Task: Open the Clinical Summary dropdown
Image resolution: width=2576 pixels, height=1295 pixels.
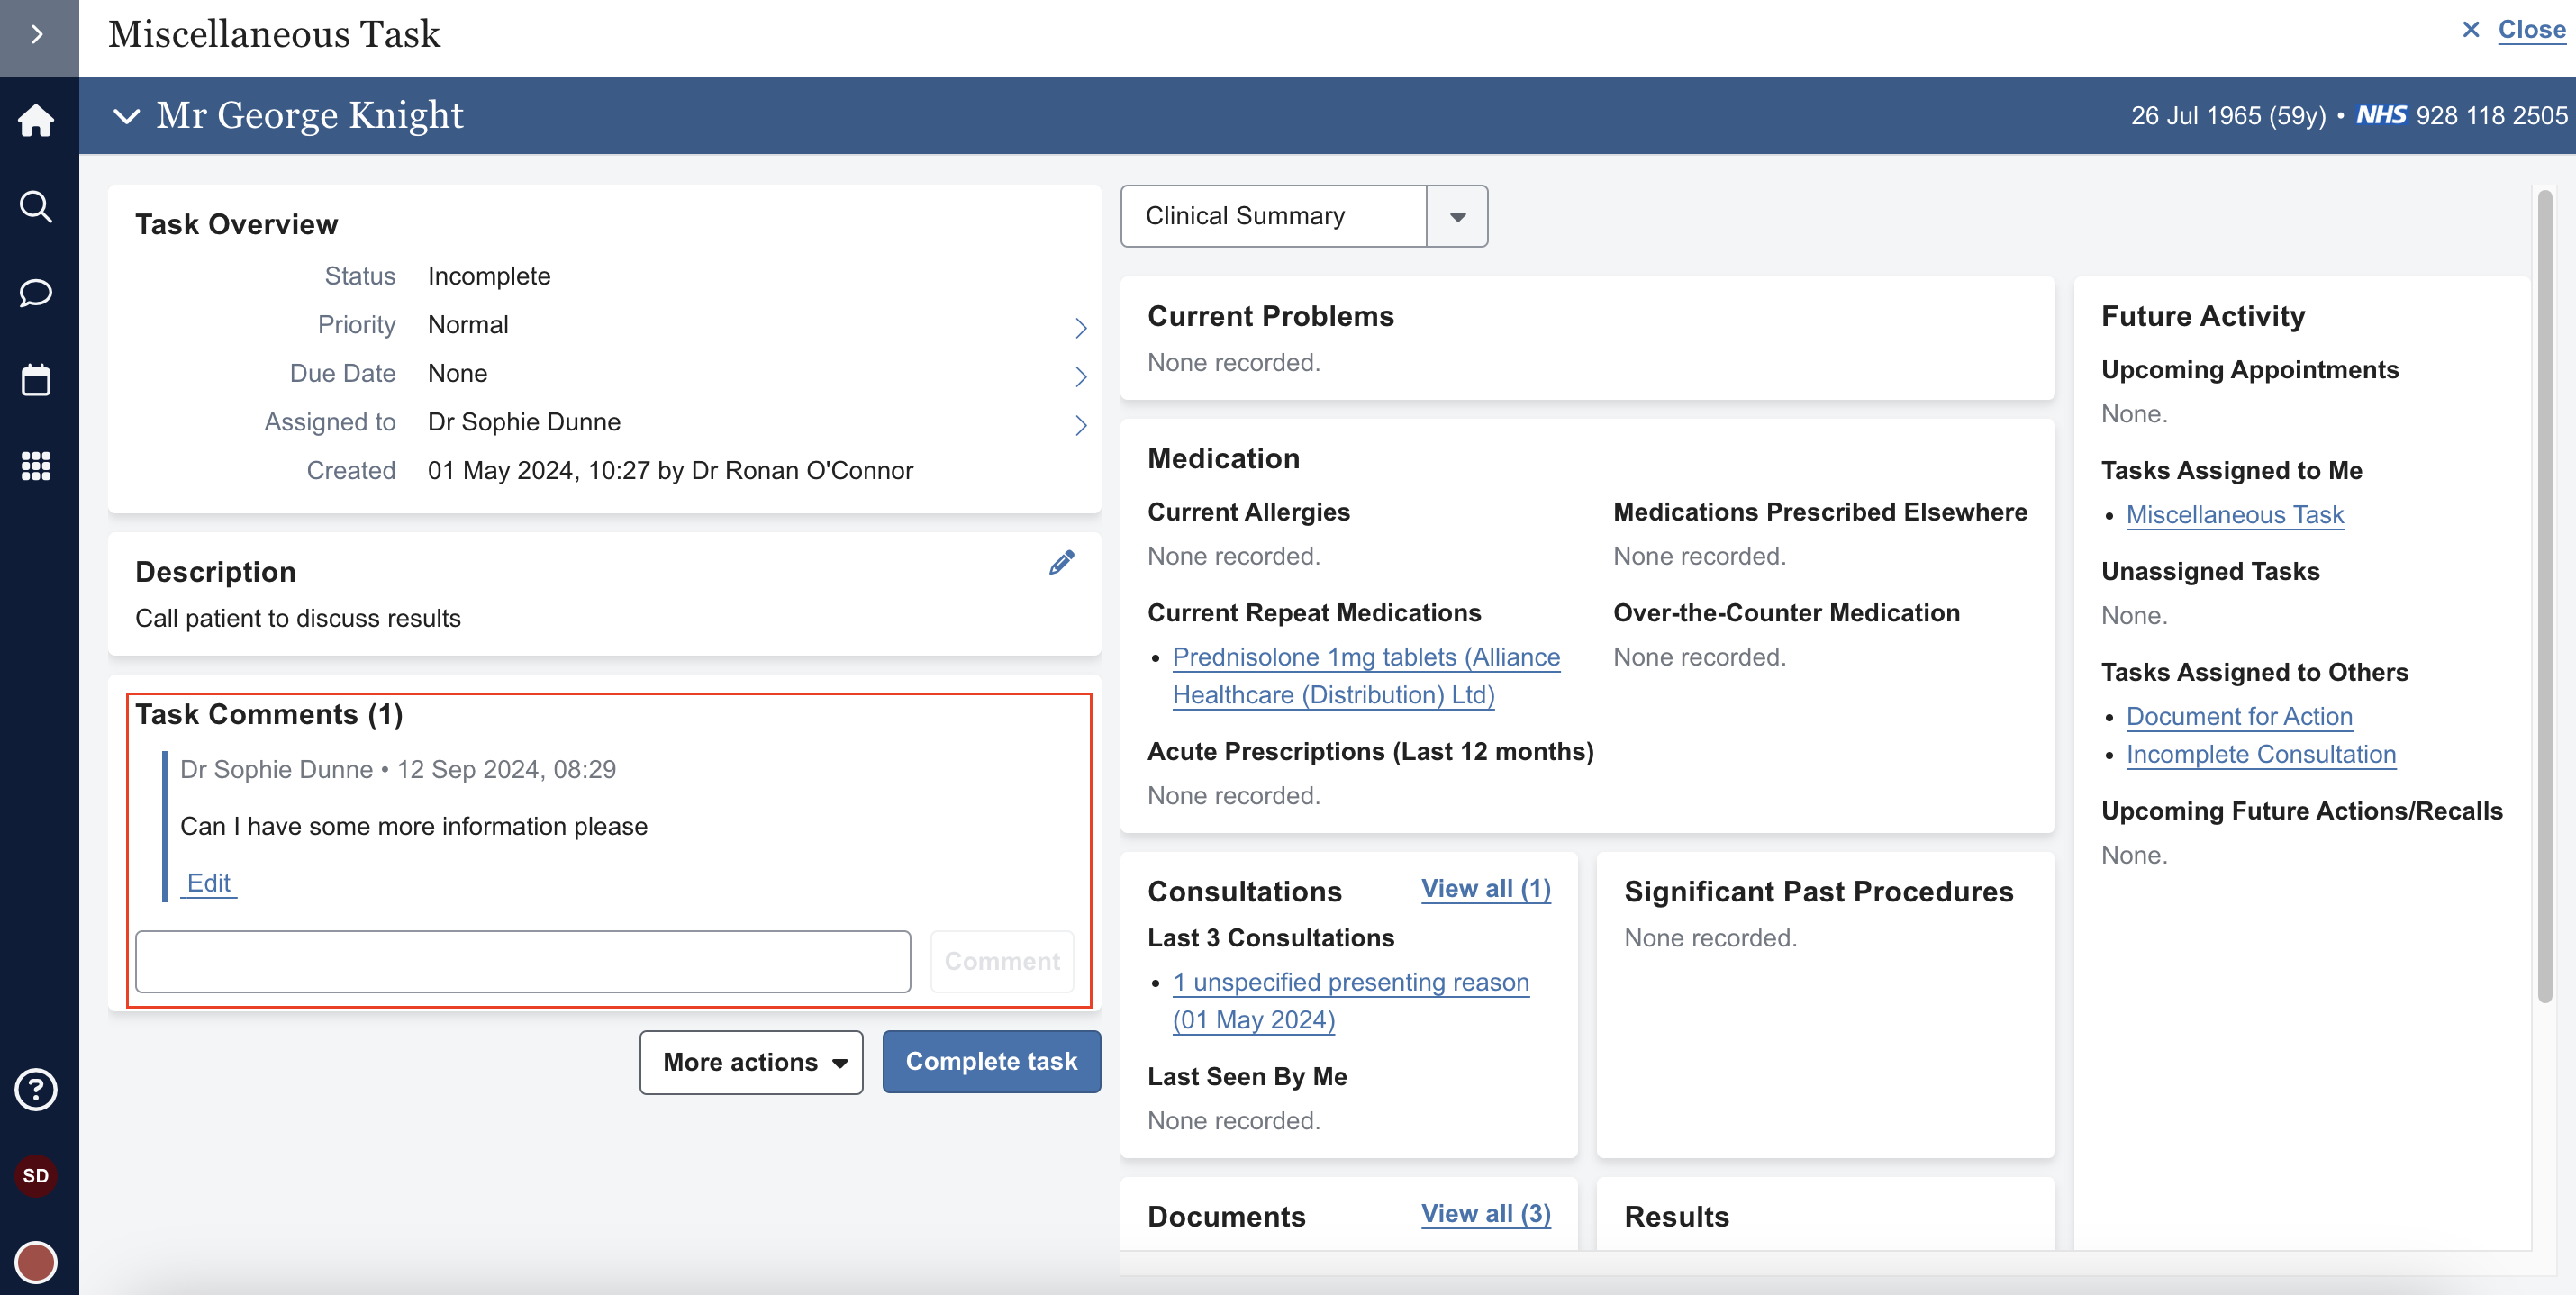Action: pyautogui.click(x=1457, y=216)
